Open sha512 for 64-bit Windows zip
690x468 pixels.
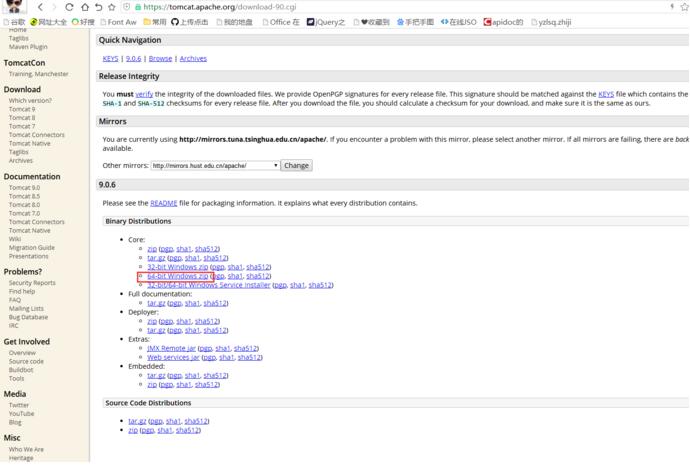click(258, 276)
